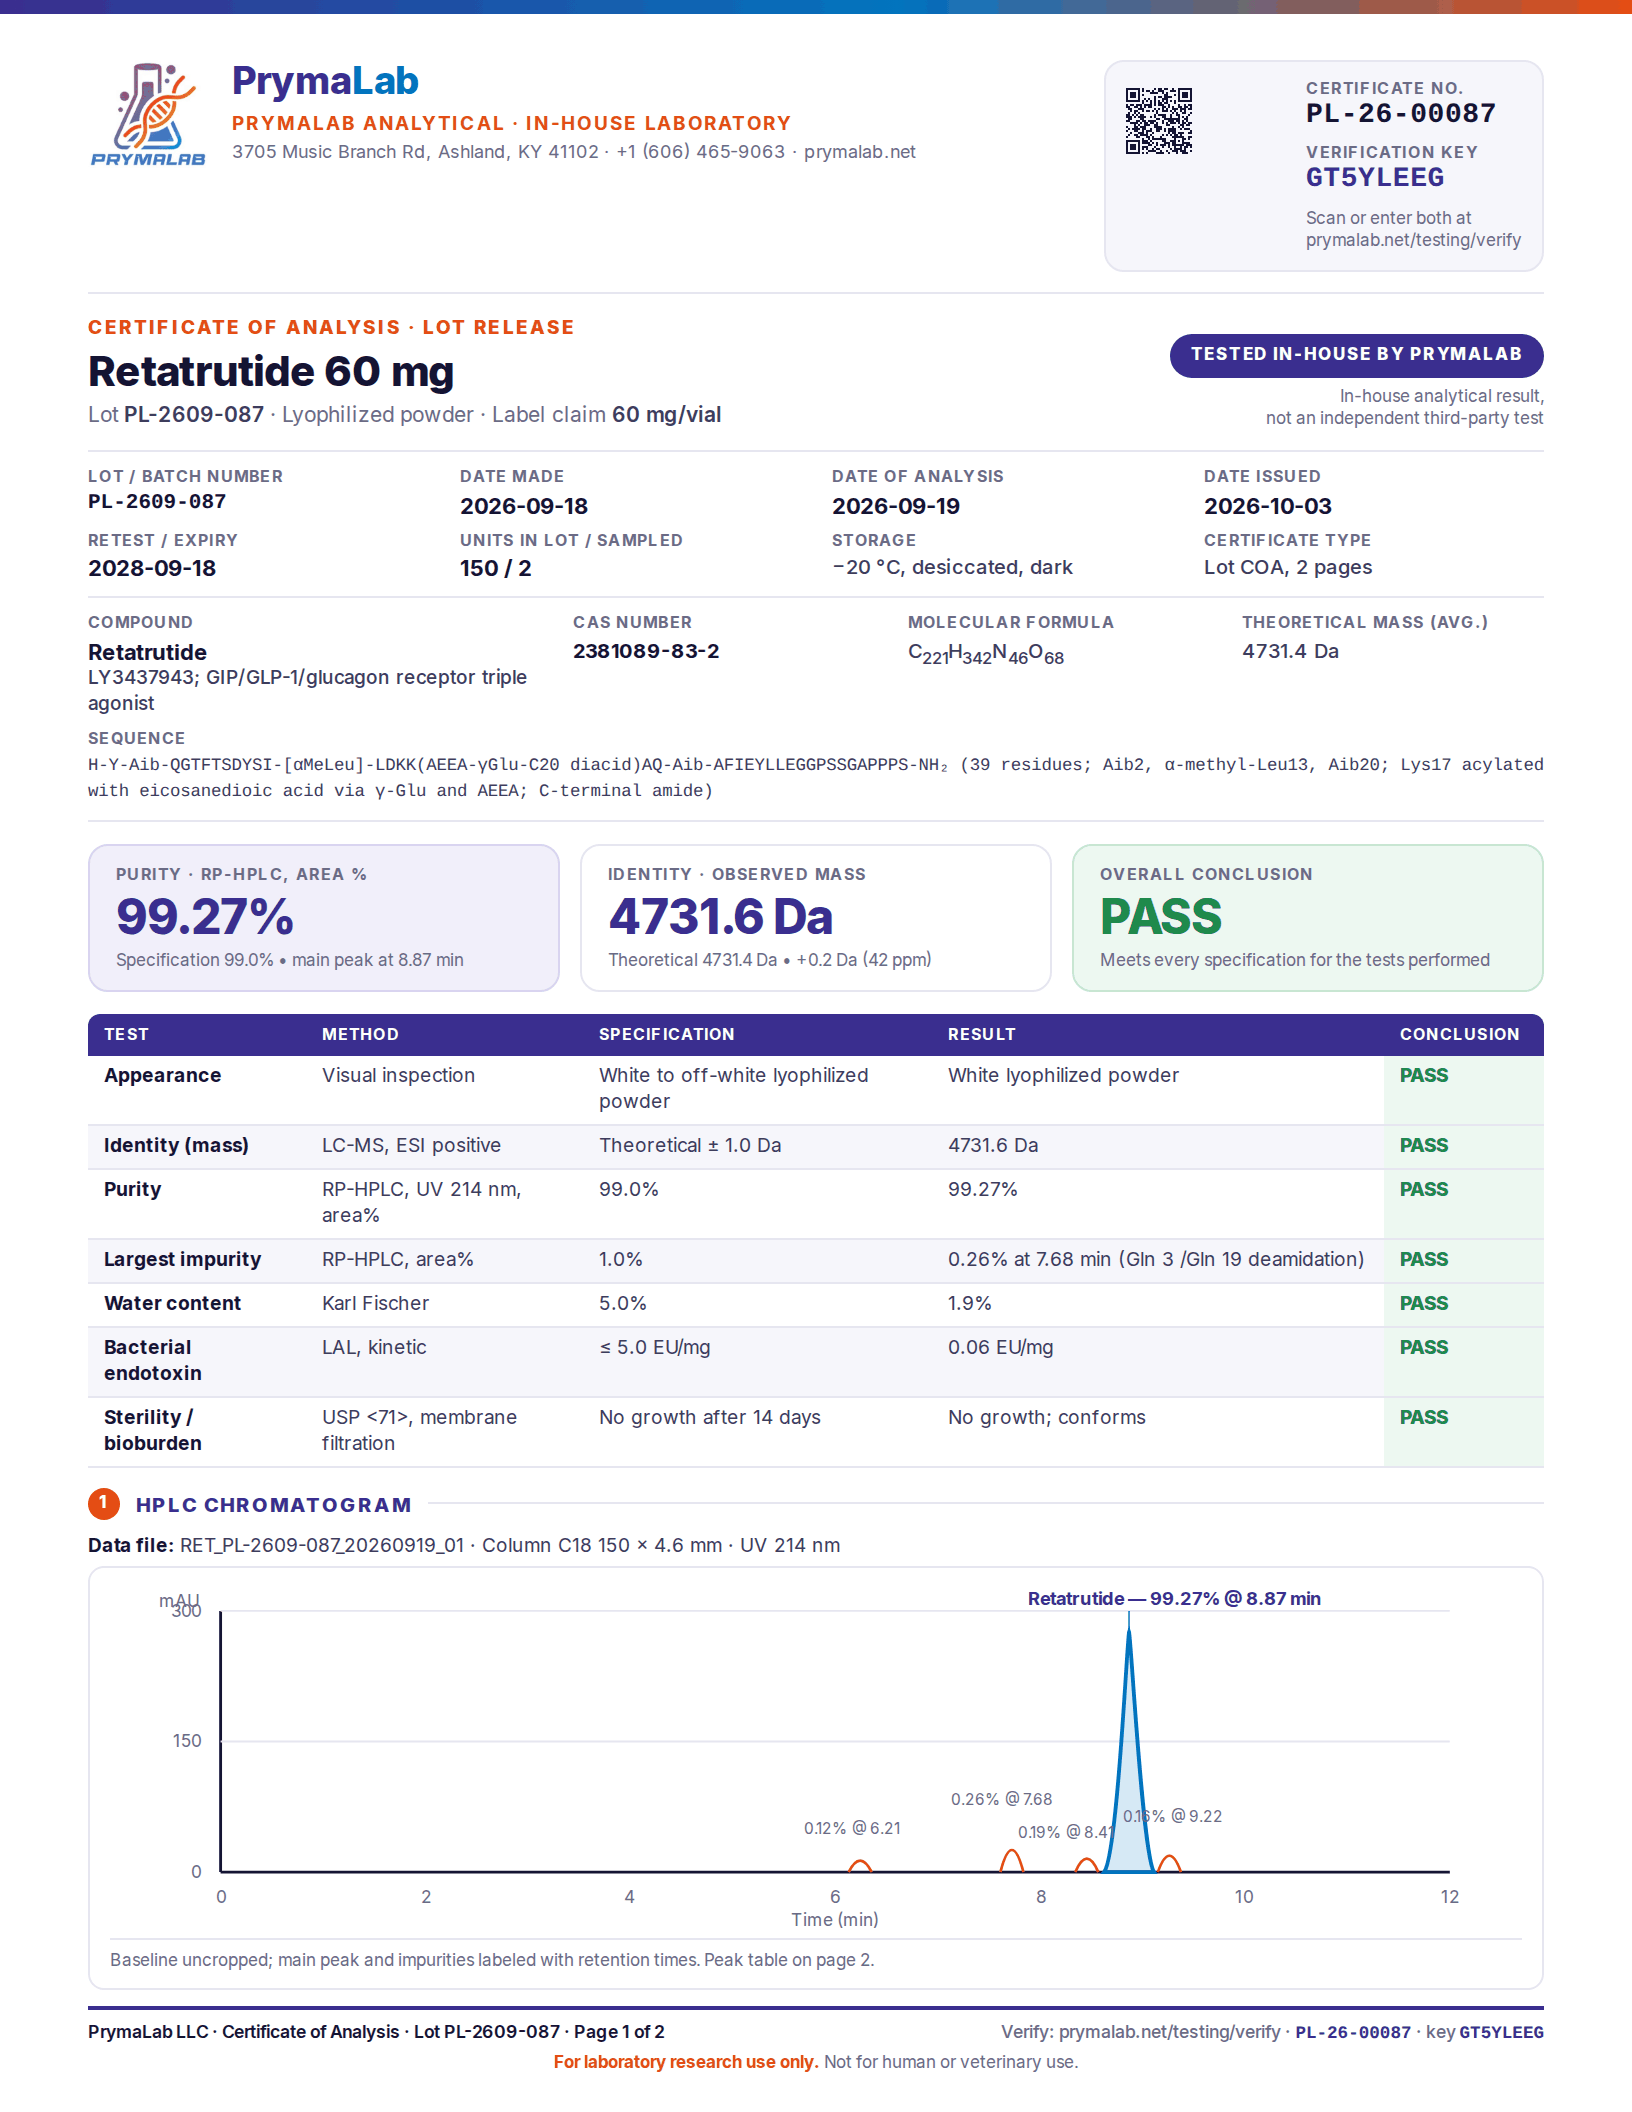Viewport: 1632px width, 2112px height.
Task: Click the Purity 99.27% summary card
Action: point(324,918)
